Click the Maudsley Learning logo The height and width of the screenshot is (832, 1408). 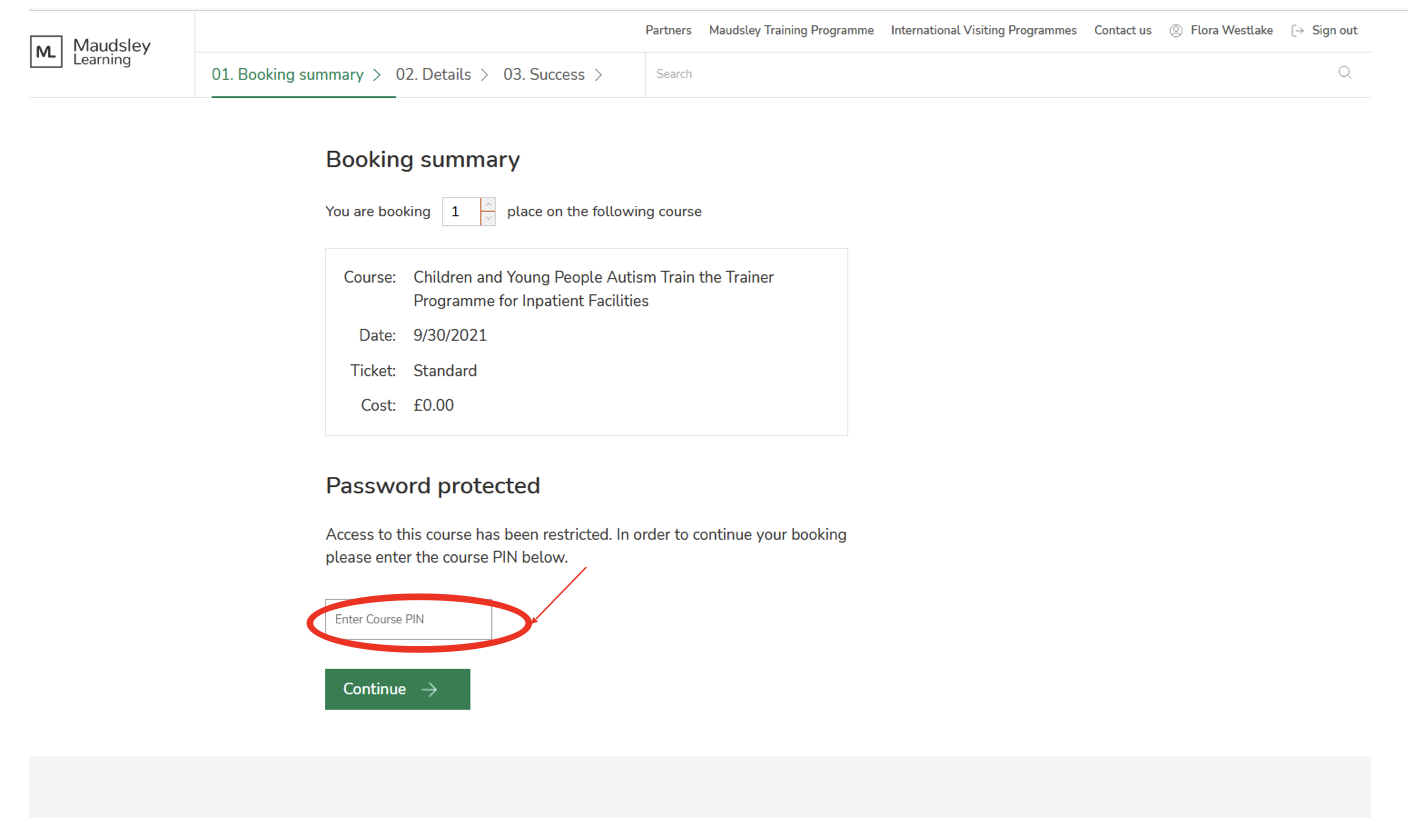[x=91, y=52]
